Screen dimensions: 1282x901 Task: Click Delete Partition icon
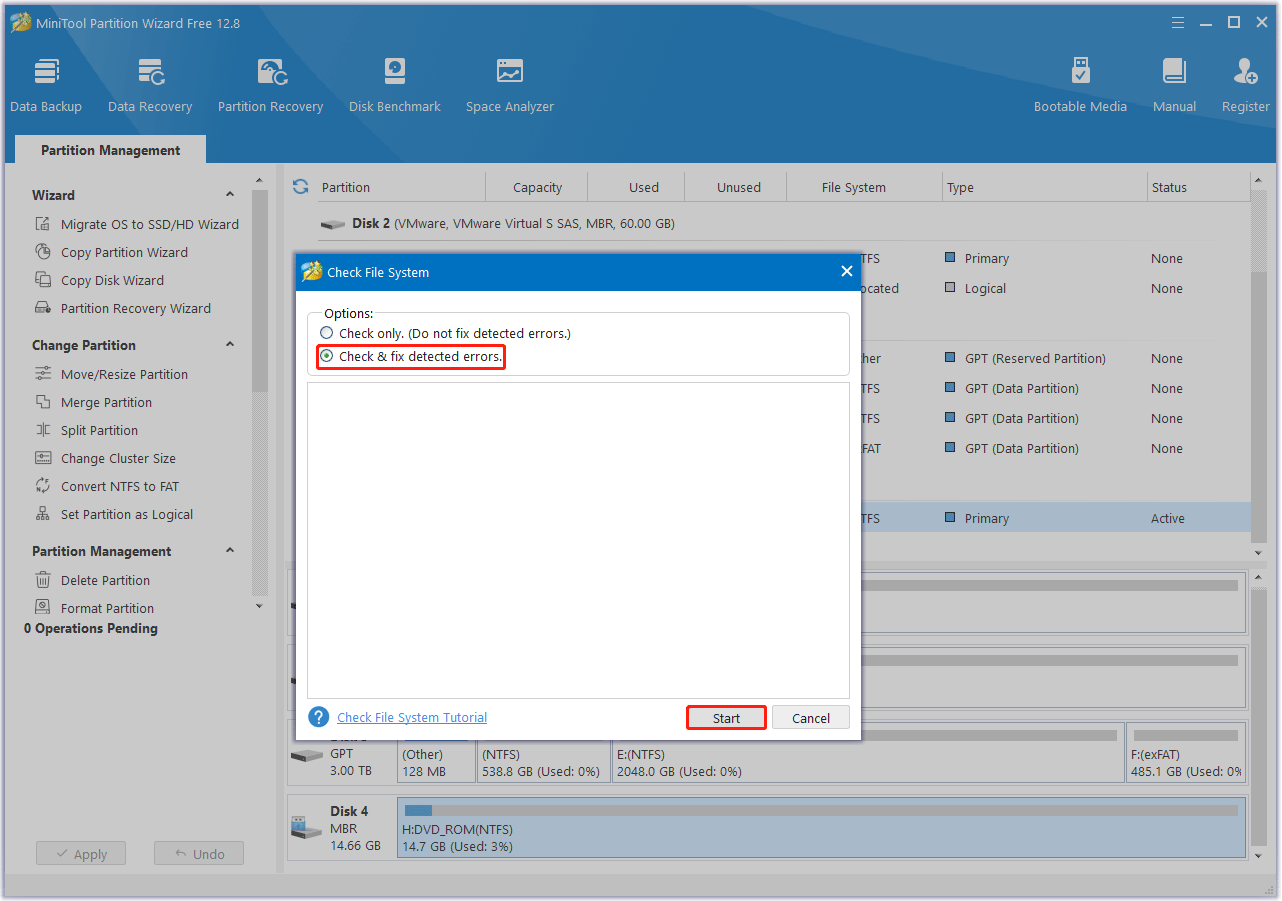[43, 580]
